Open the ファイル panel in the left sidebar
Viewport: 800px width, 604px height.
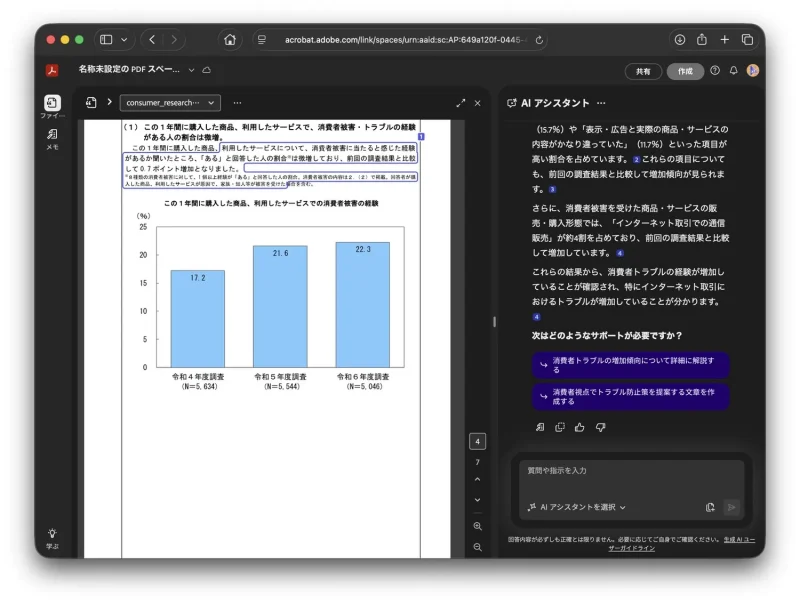pos(52,104)
